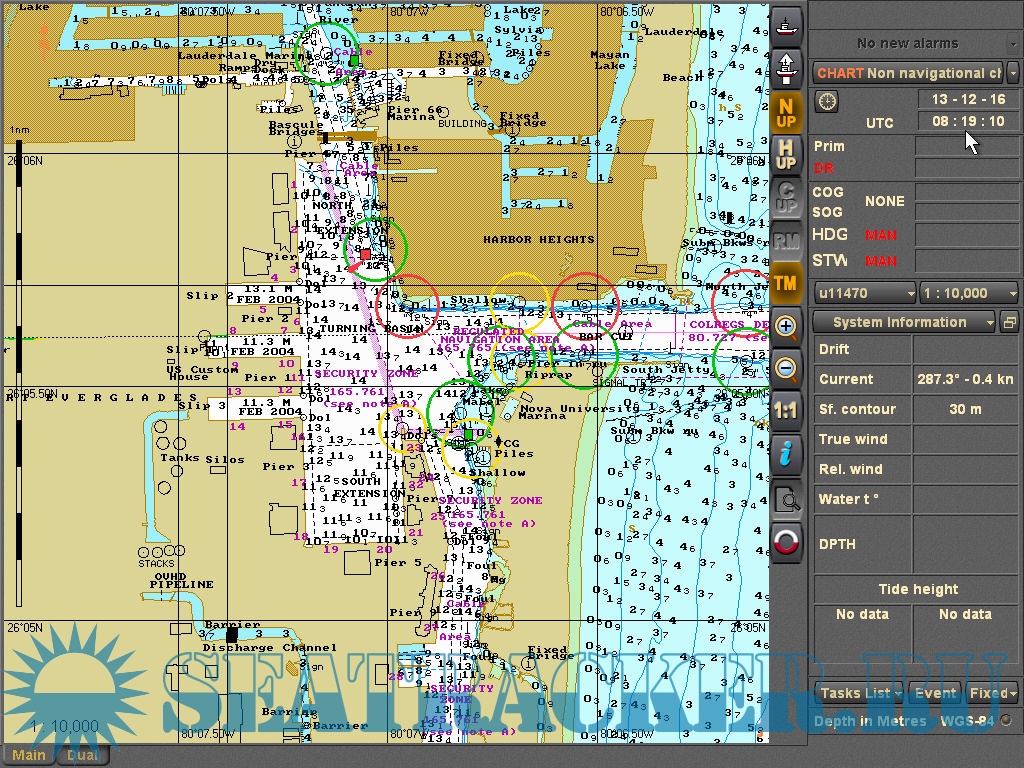Expand the System Information panel selector
The image size is (1024, 768).
904,322
